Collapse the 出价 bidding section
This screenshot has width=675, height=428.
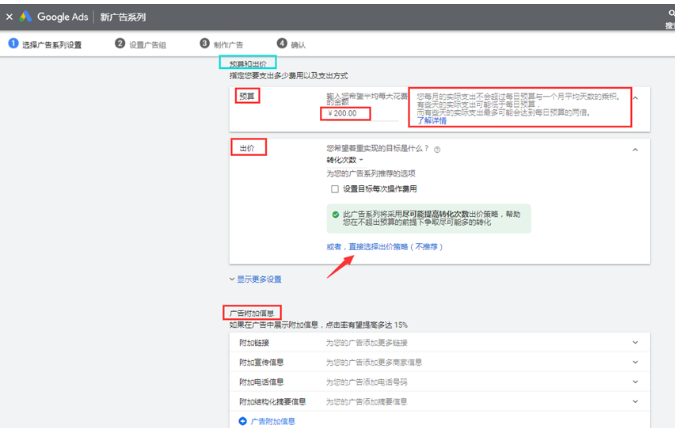tap(634, 149)
